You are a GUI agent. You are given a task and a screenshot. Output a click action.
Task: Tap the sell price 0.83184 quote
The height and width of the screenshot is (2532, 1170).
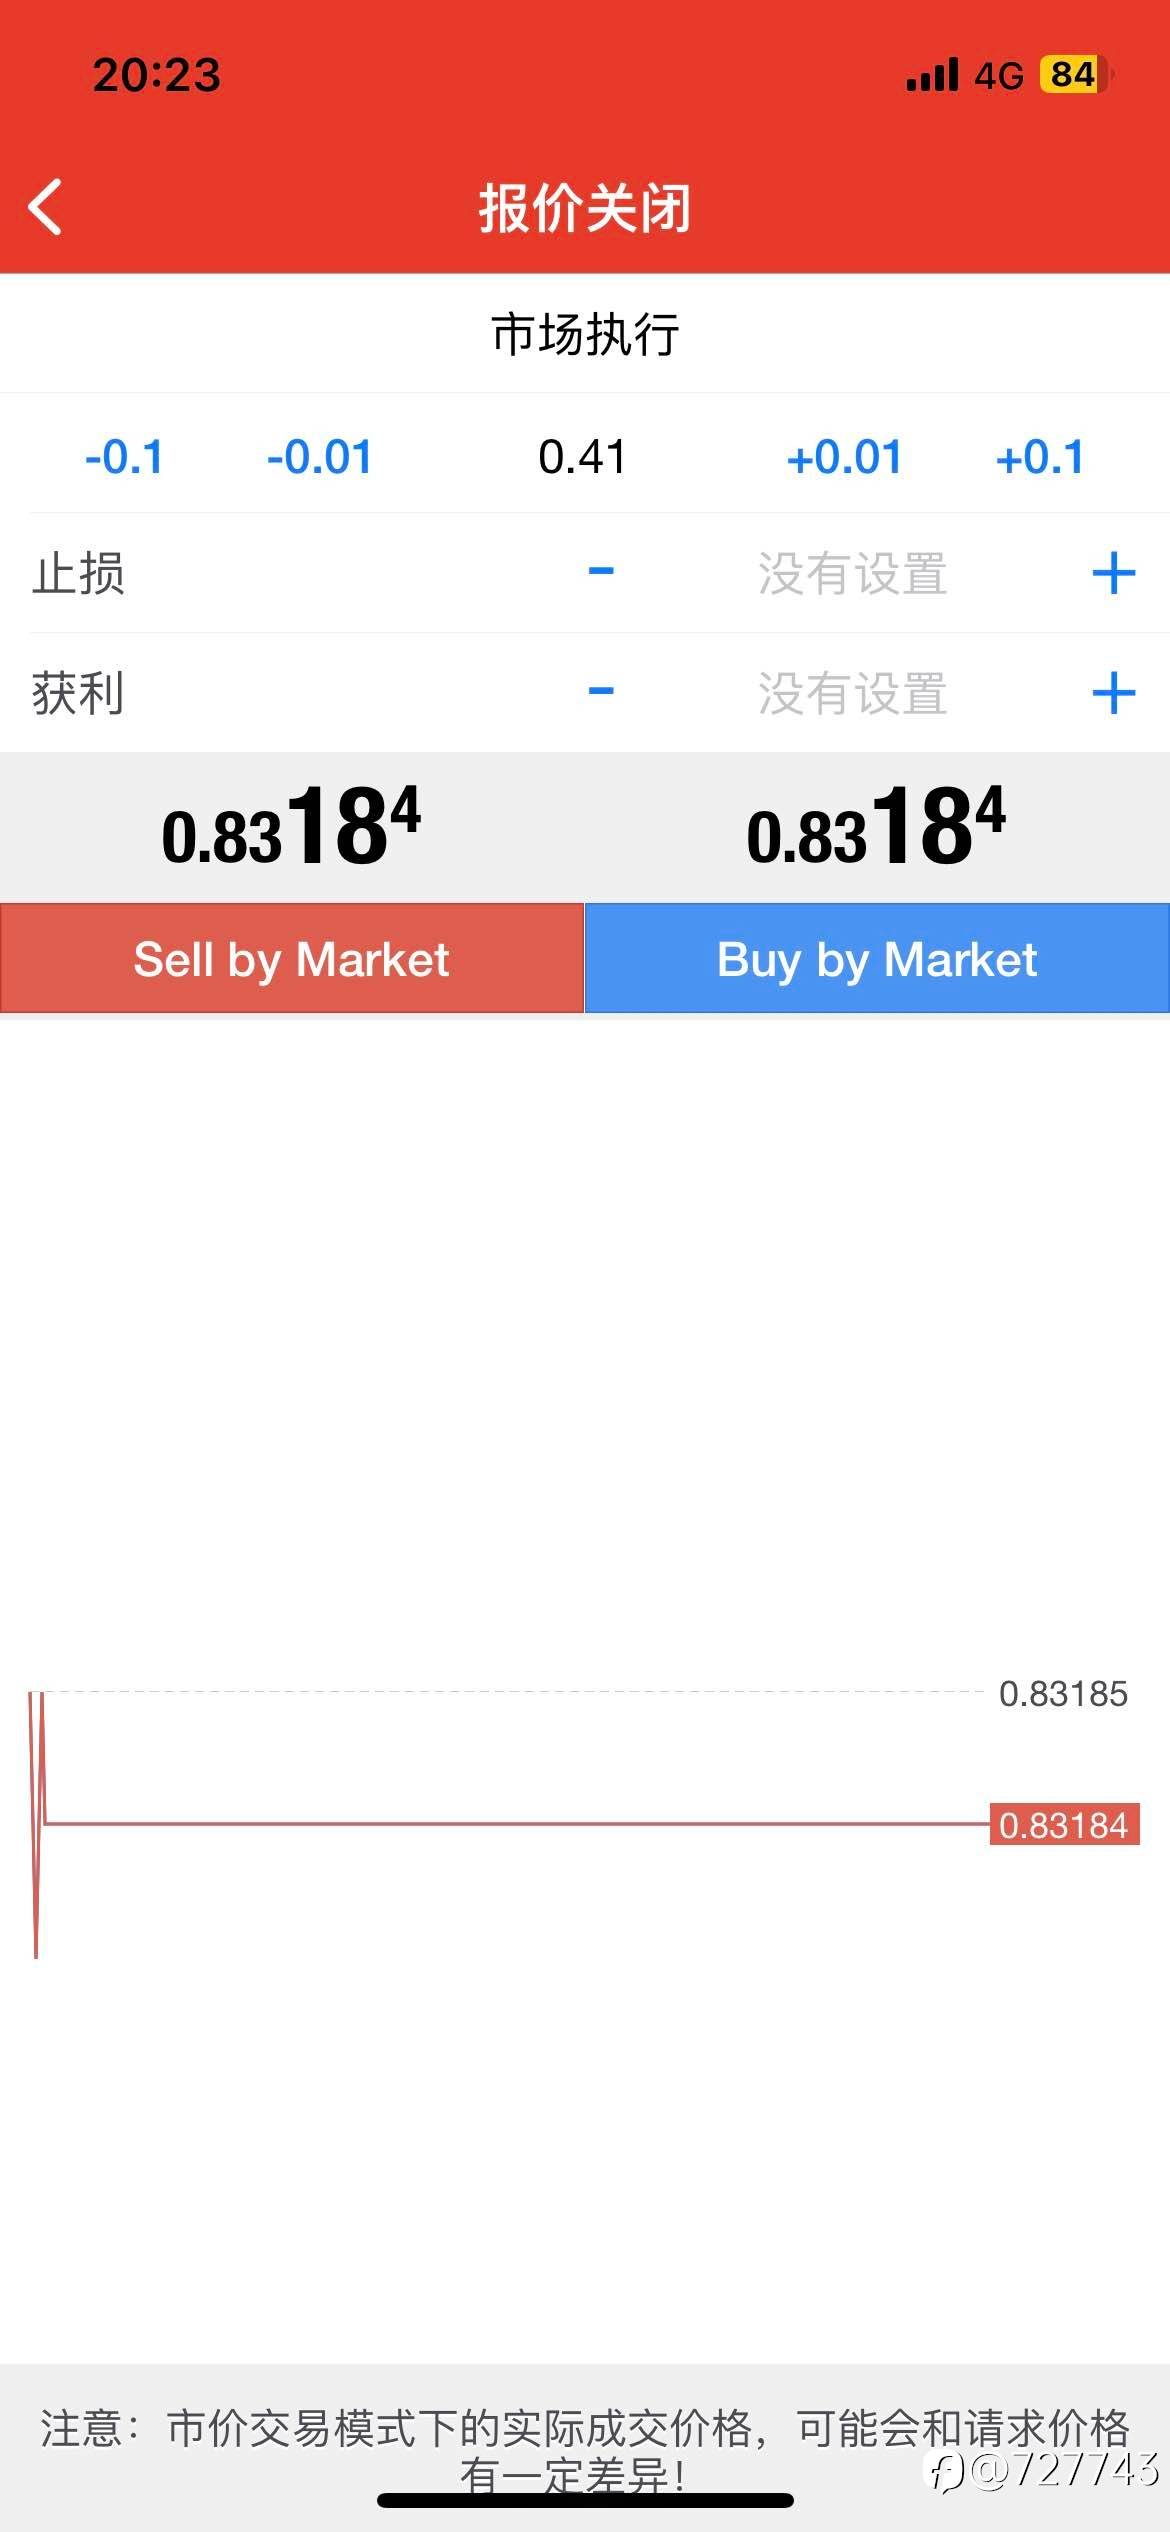click(292, 828)
